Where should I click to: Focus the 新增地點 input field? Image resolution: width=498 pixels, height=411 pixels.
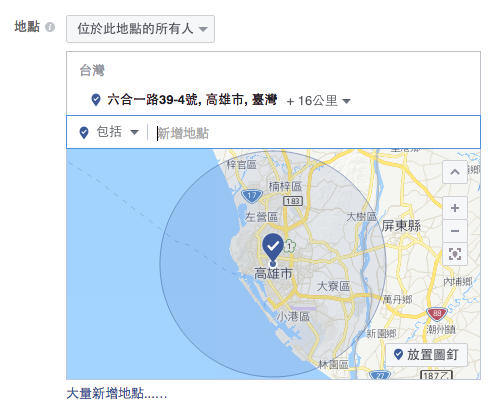point(313,133)
